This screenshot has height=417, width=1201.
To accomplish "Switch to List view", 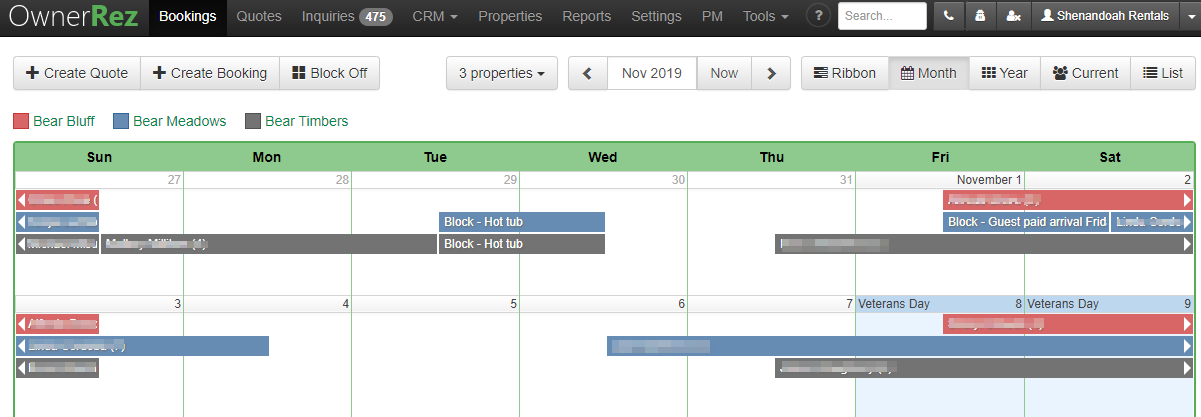I will point(1163,73).
